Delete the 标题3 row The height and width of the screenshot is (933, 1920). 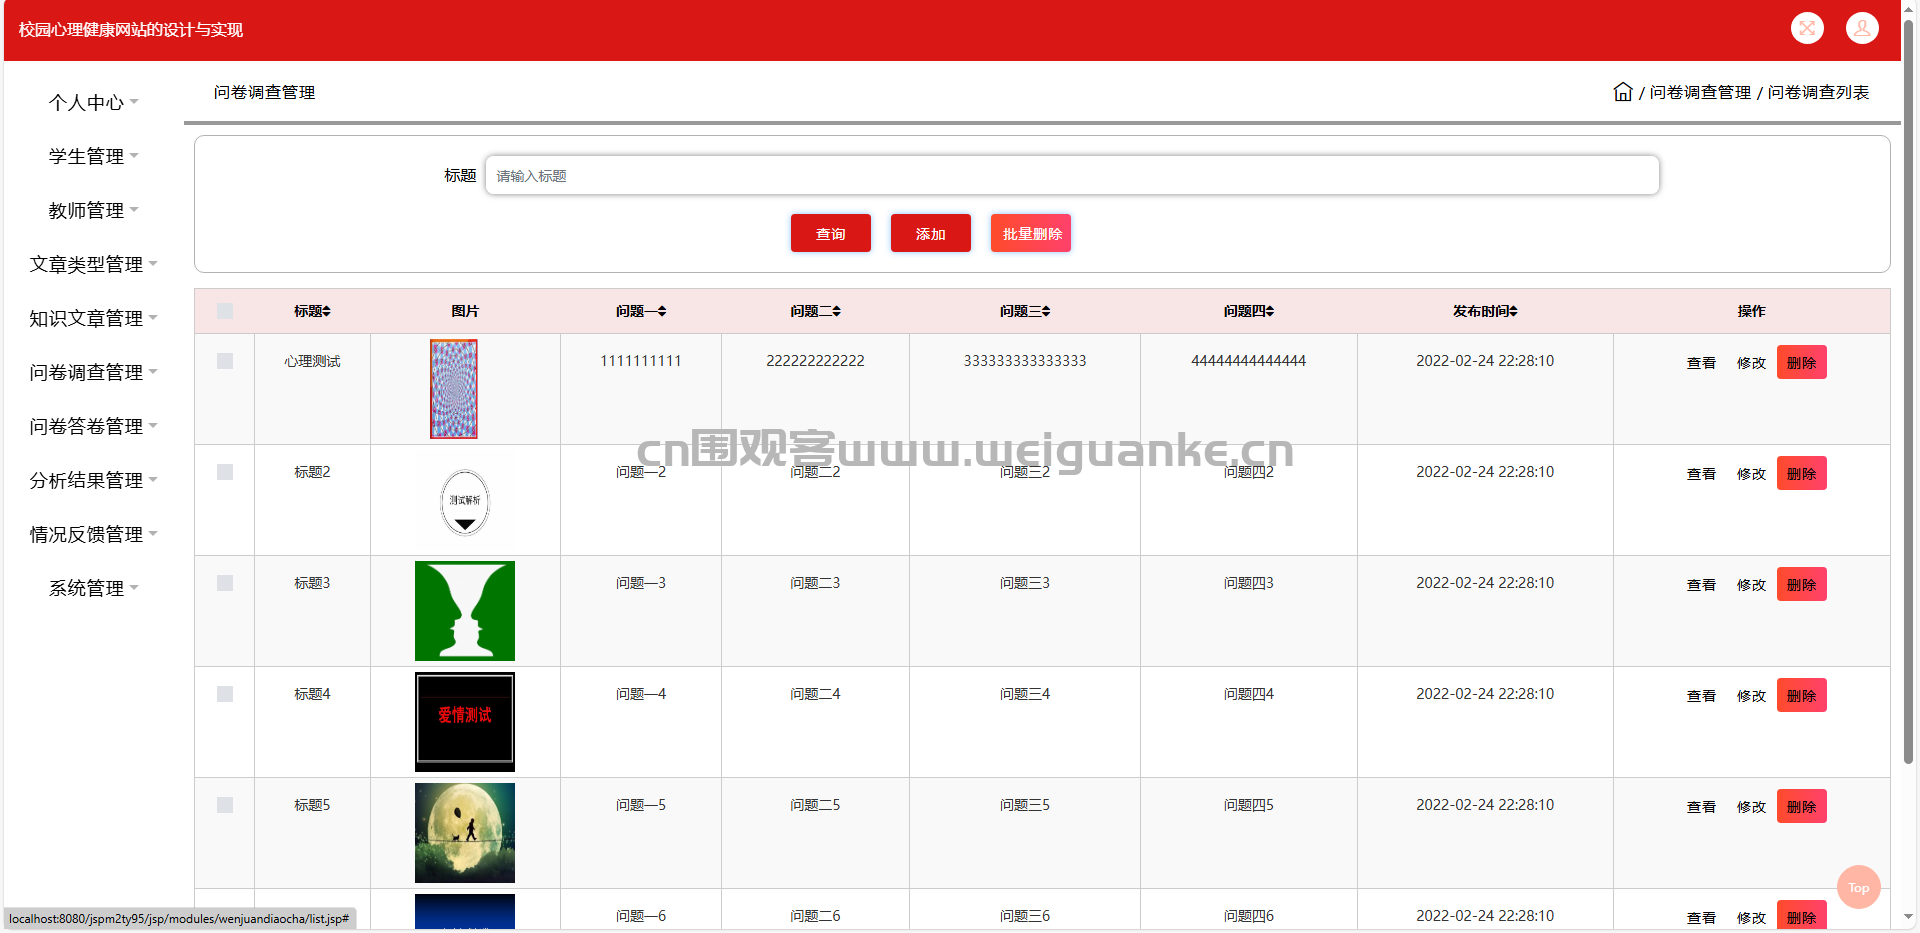pos(1801,584)
